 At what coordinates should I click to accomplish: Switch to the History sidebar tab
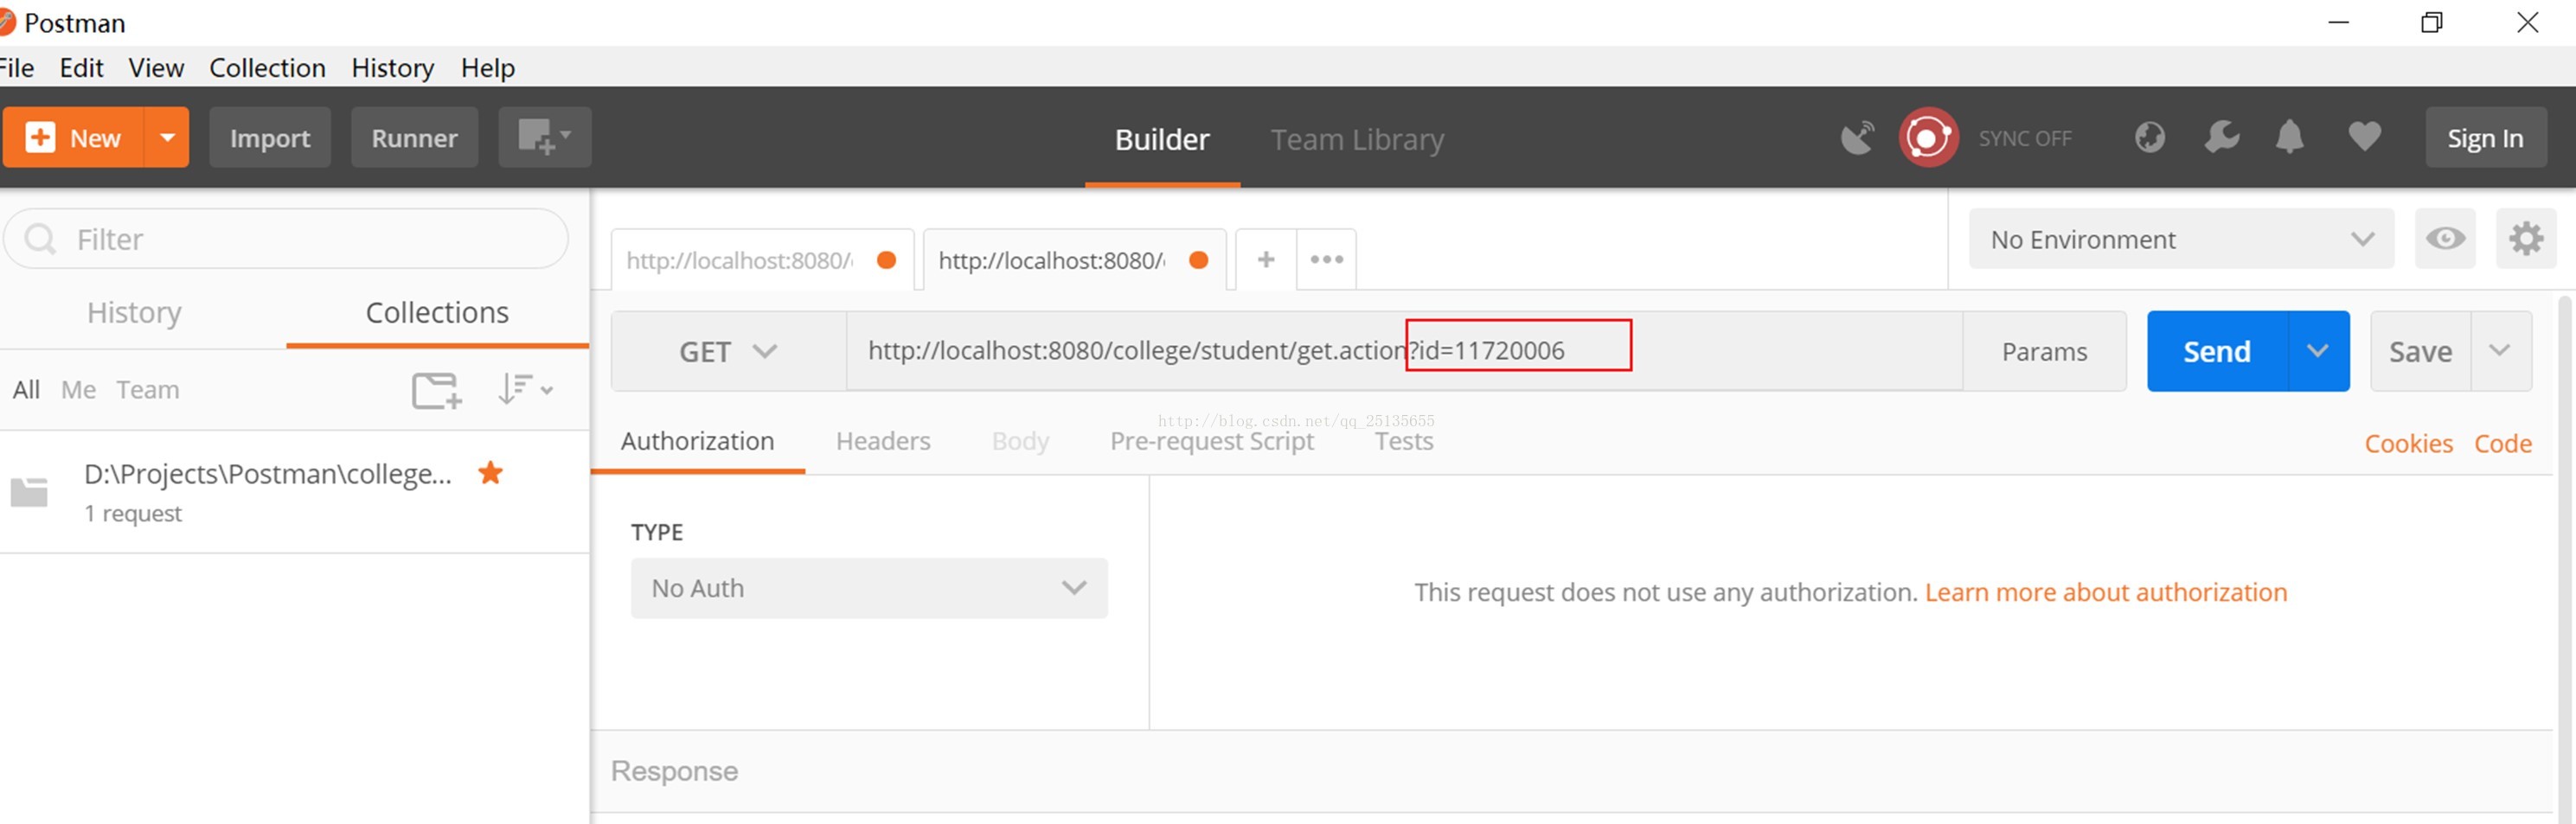pyautogui.click(x=134, y=313)
